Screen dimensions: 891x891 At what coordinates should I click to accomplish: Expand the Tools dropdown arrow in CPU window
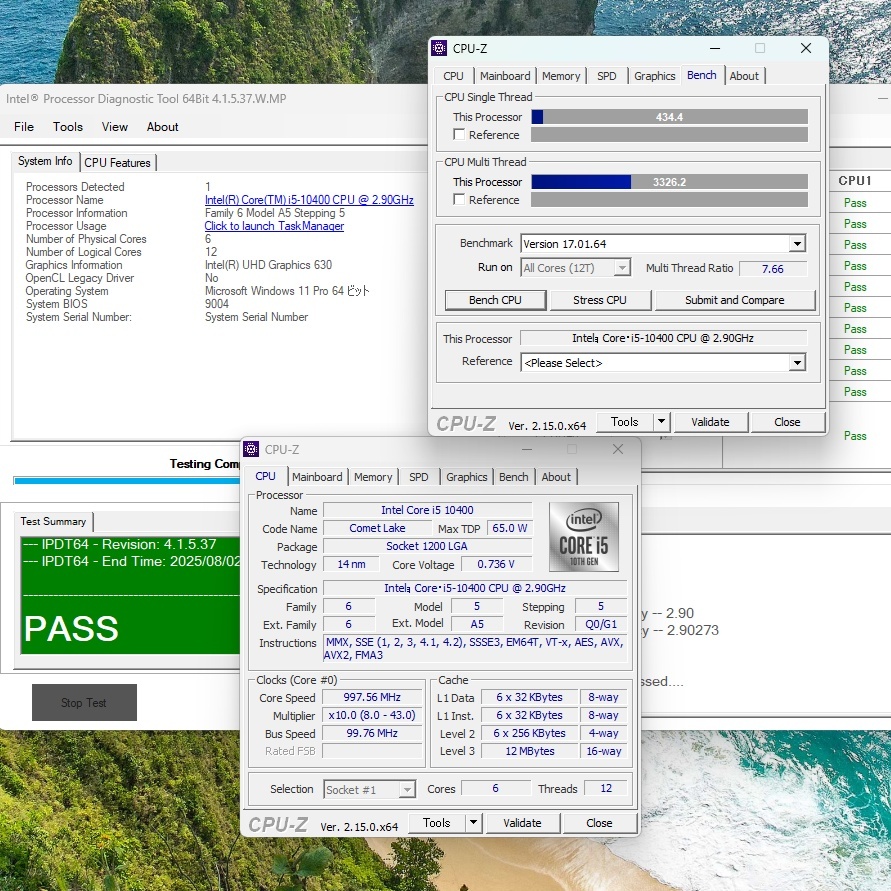point(474,823)
